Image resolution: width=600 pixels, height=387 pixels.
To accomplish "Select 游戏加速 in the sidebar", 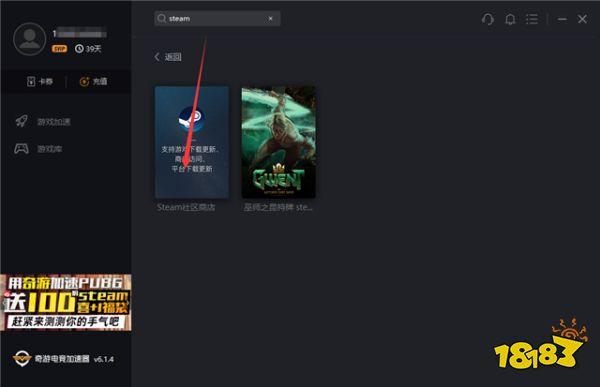I will pos(54,122).
